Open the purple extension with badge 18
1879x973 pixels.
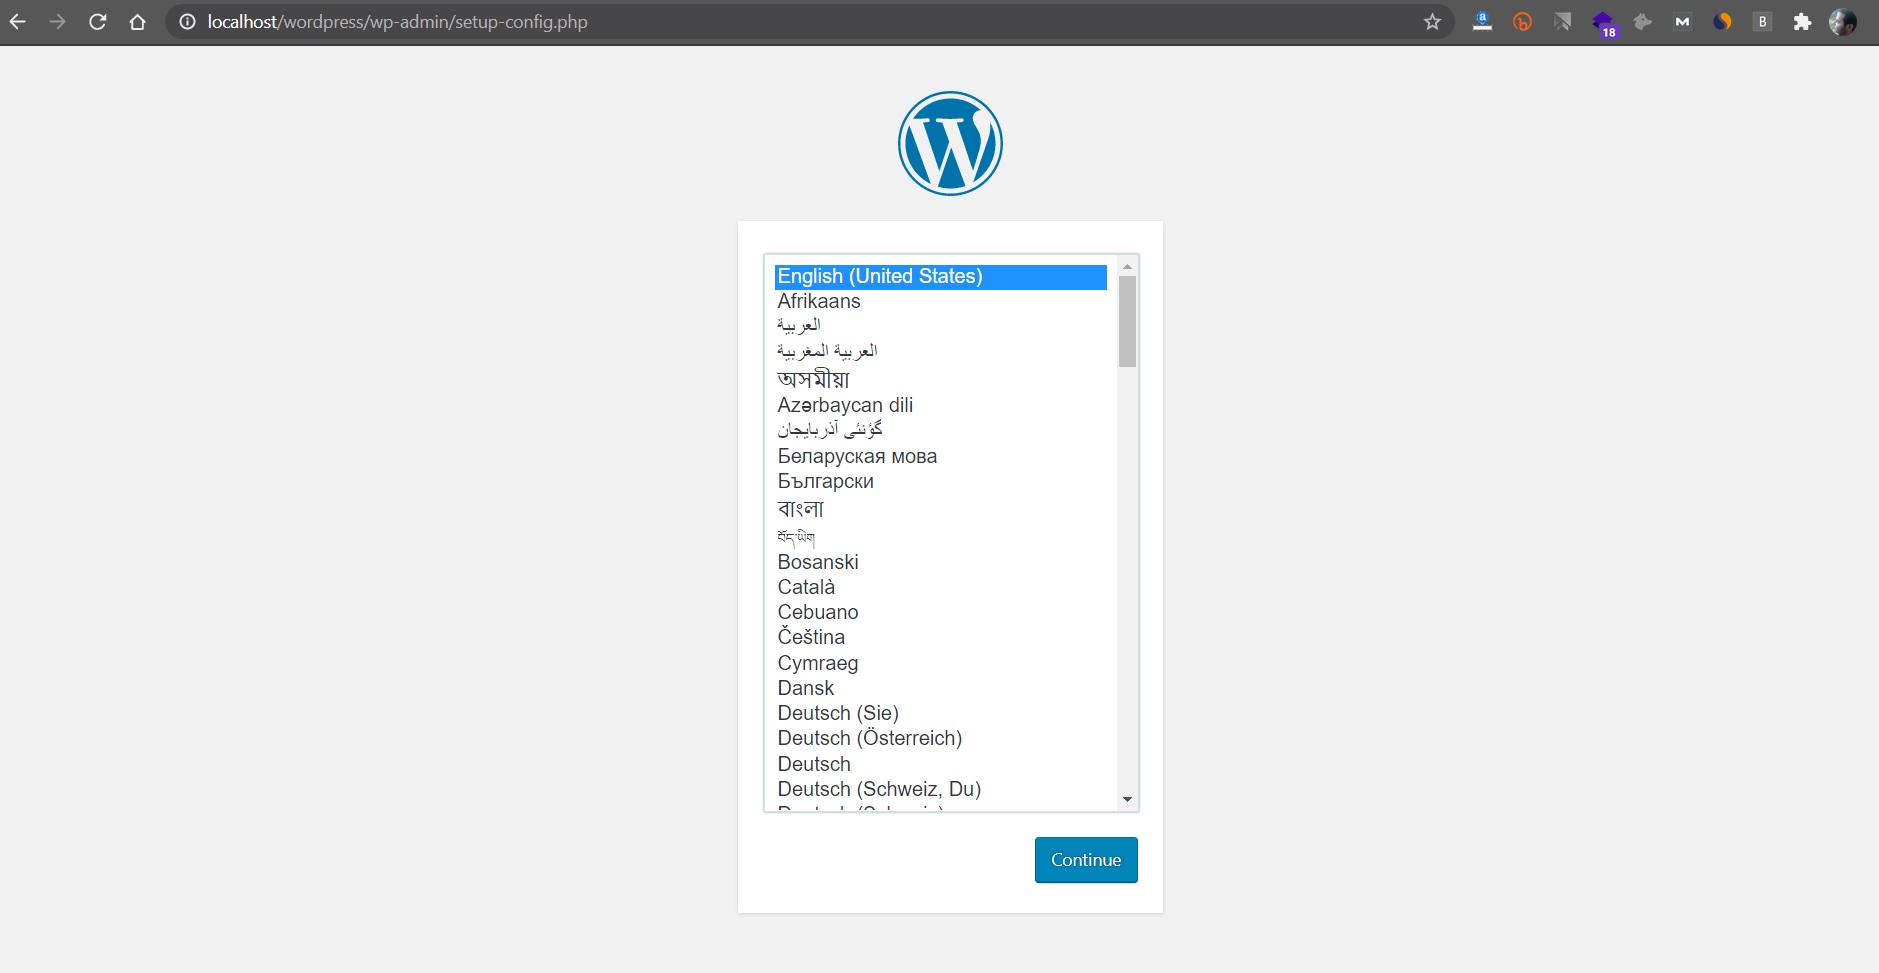tap(1604, 24)
